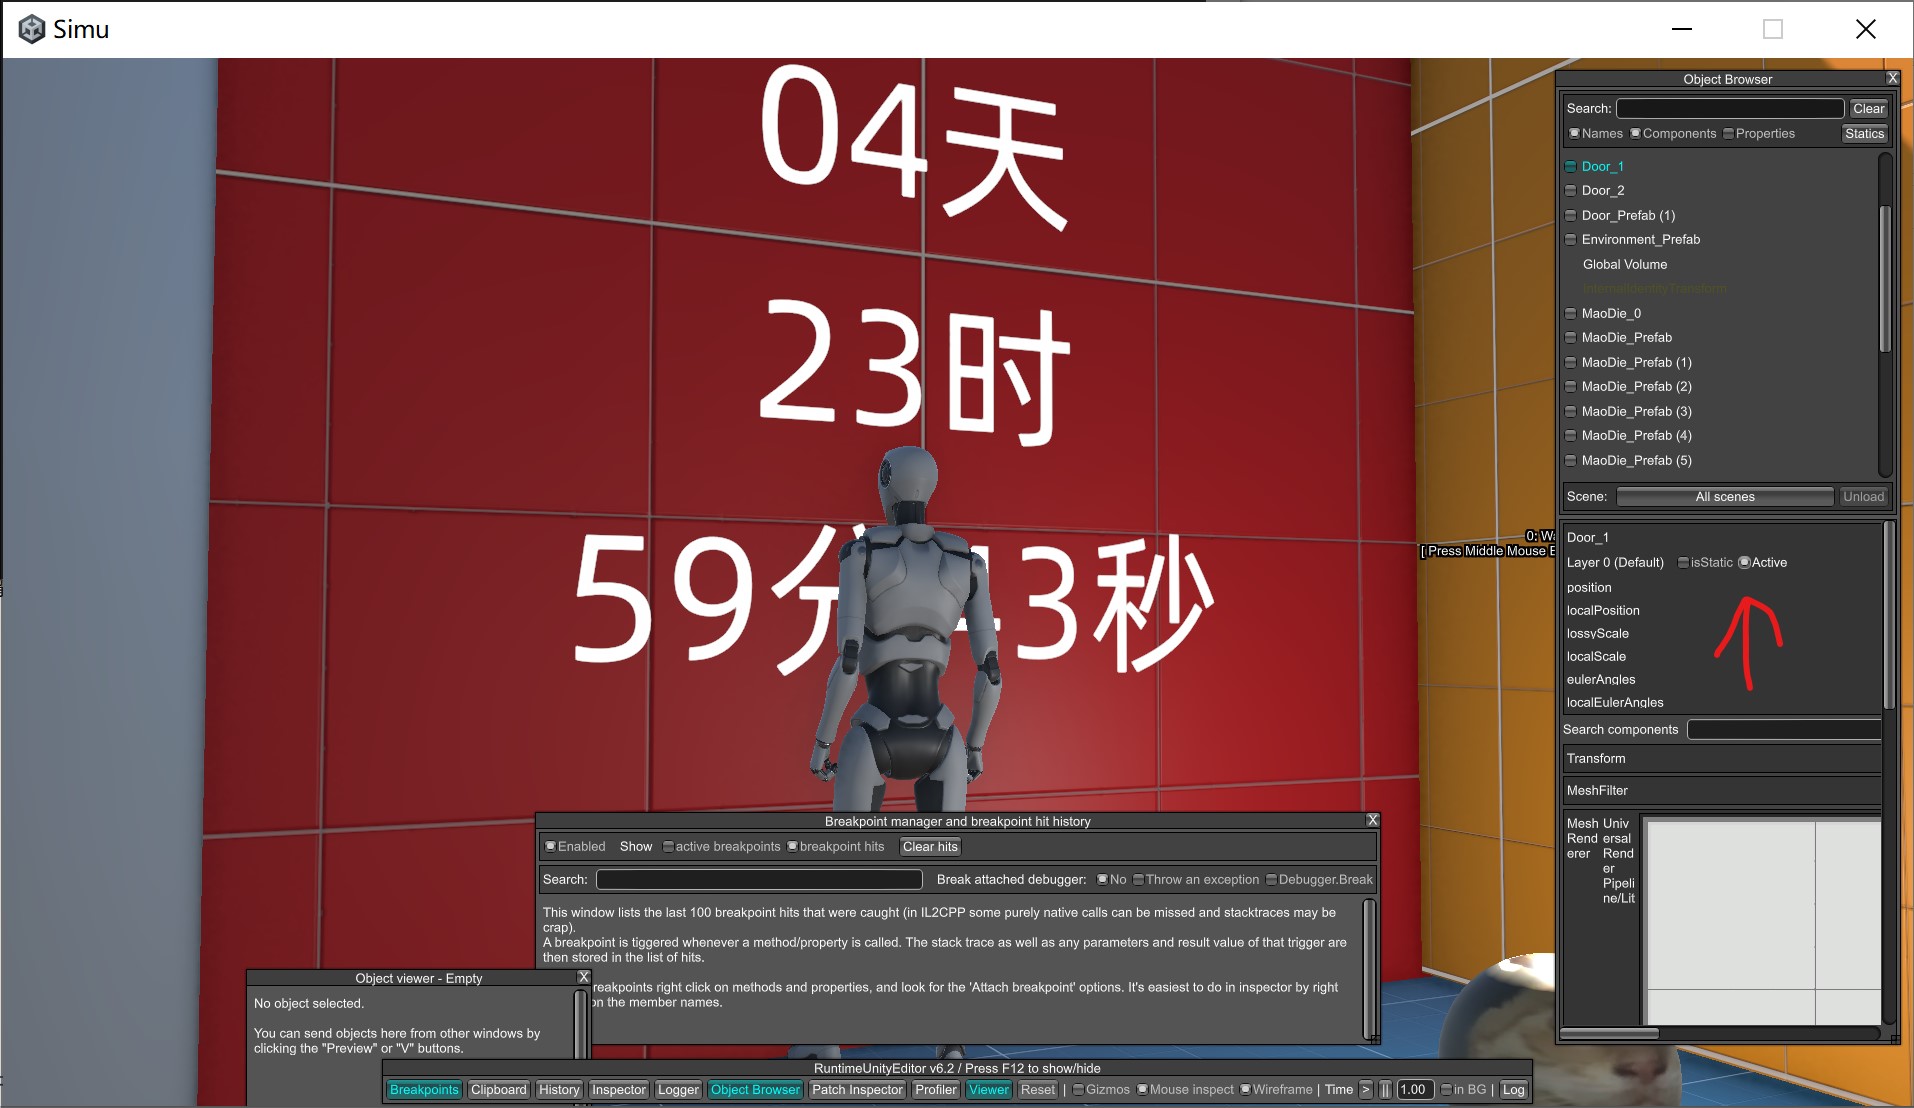The width and height of the screenshot is (1914, 1108).
Task: Toggle the Breakpoints taskbar tab
Action: pos(424,1089)
